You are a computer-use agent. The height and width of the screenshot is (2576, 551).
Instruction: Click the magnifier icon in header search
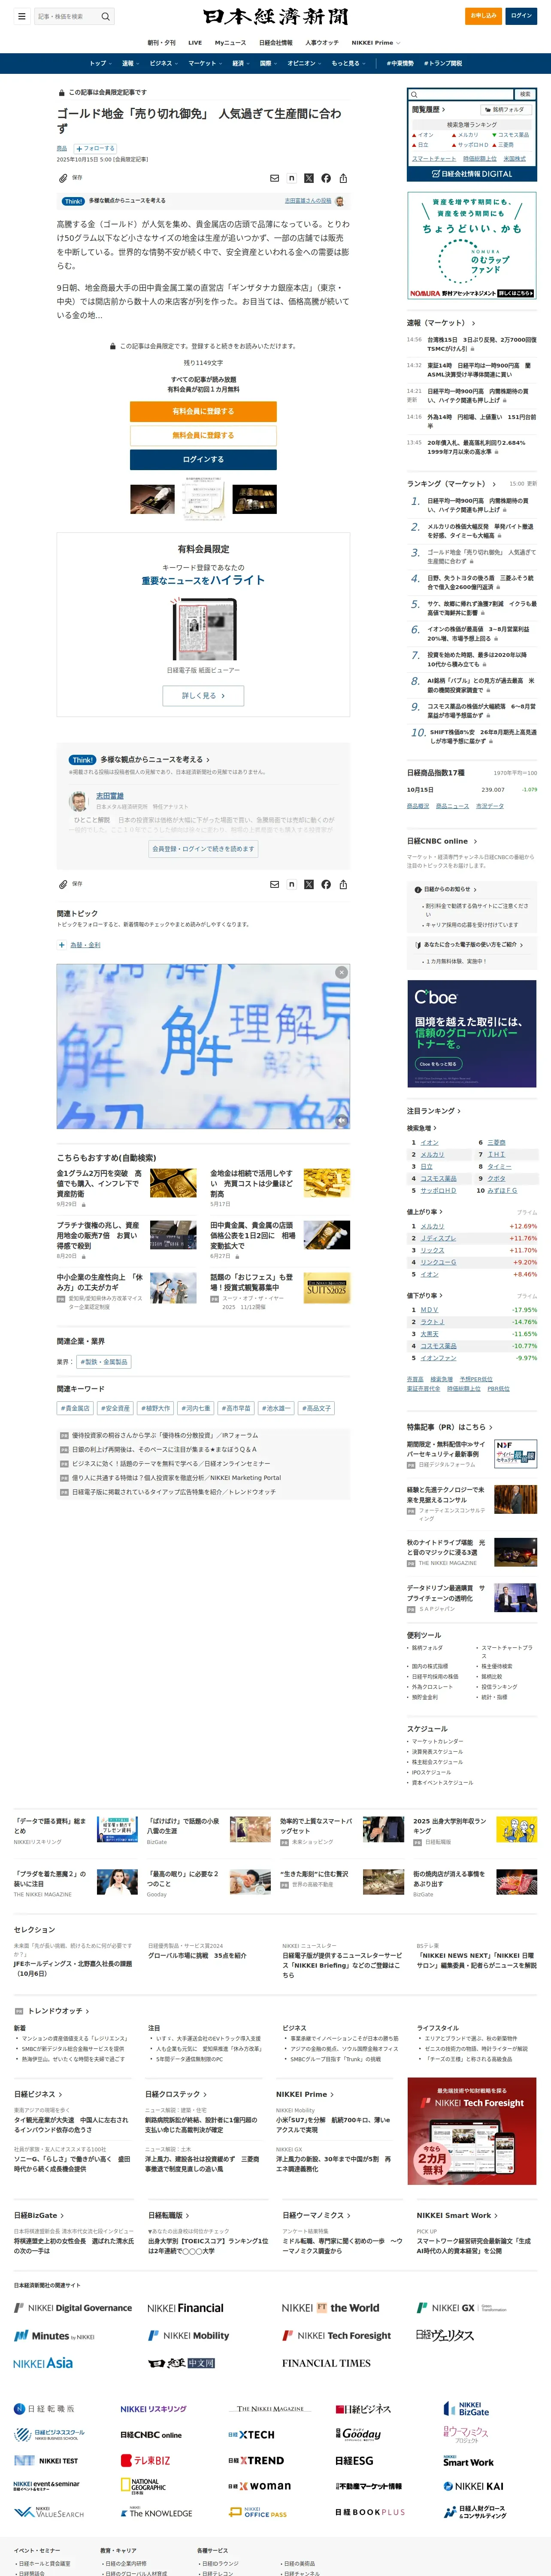pos(105,16)
